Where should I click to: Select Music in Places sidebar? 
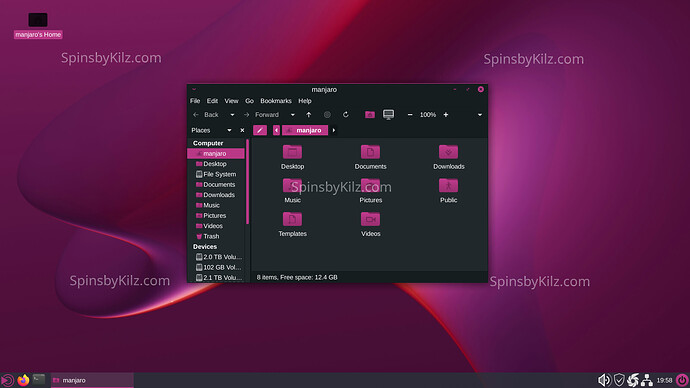pyautogui.click(x=216, y=205)
